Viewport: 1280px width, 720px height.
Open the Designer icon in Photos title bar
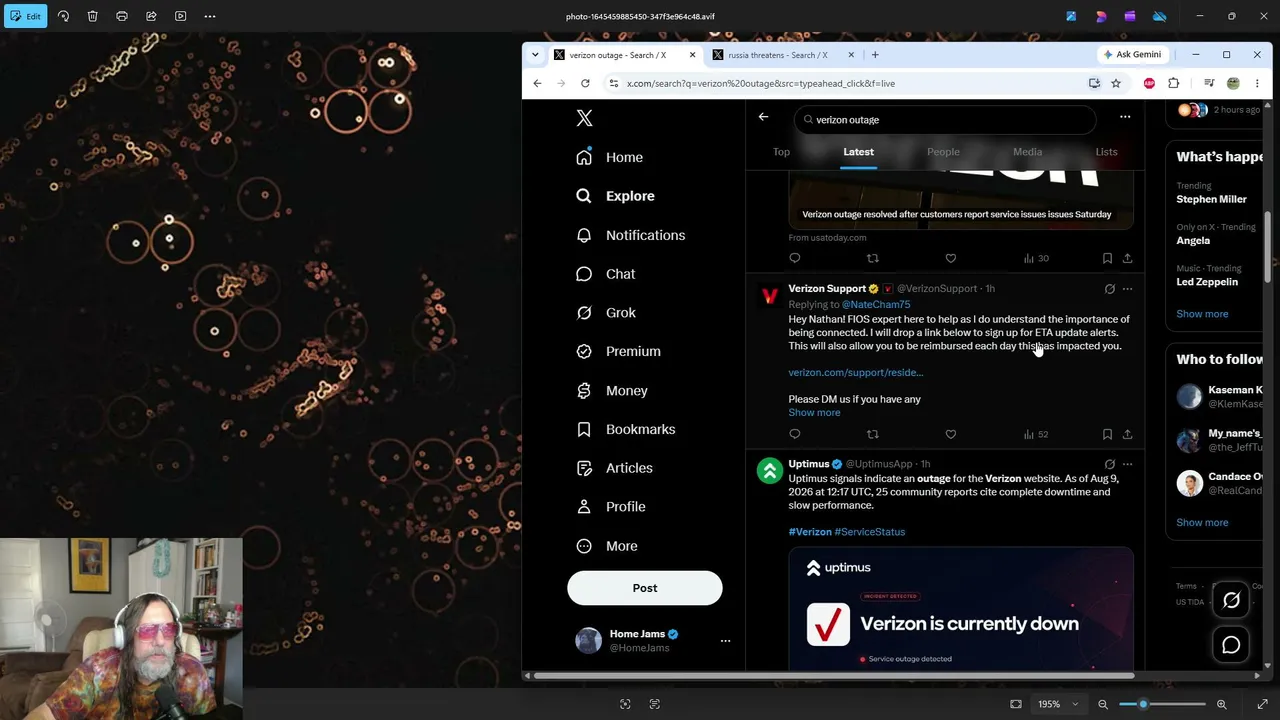click(x=1101, y=16)
